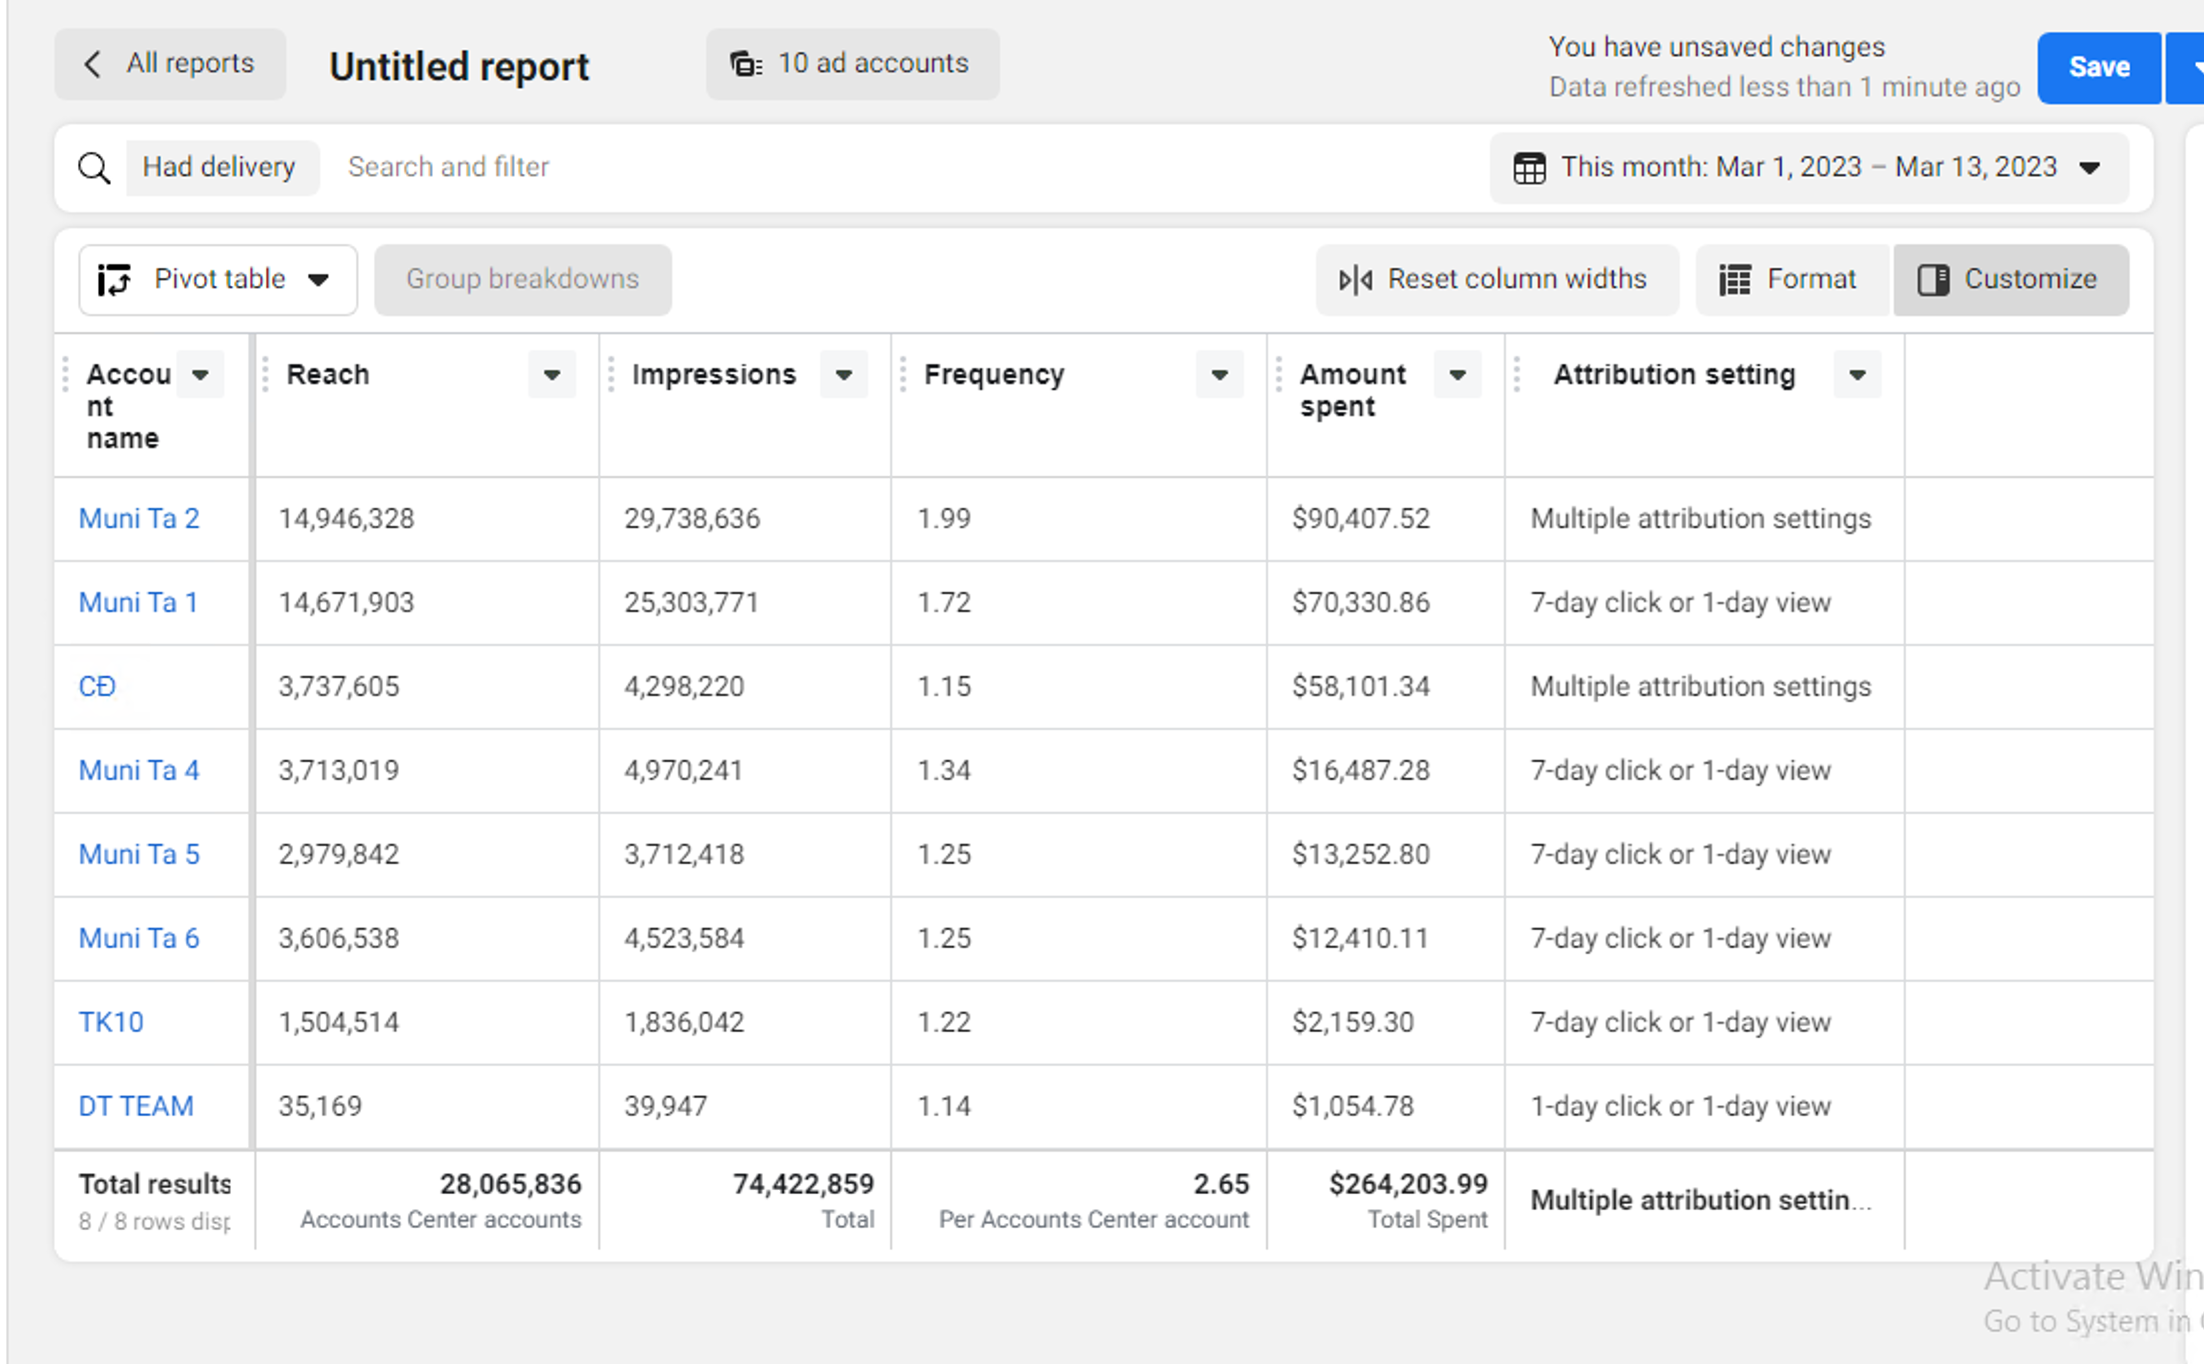Click the Impressions column header
The height and width of the screenshot is (1364, 2204).
(714, 375)
